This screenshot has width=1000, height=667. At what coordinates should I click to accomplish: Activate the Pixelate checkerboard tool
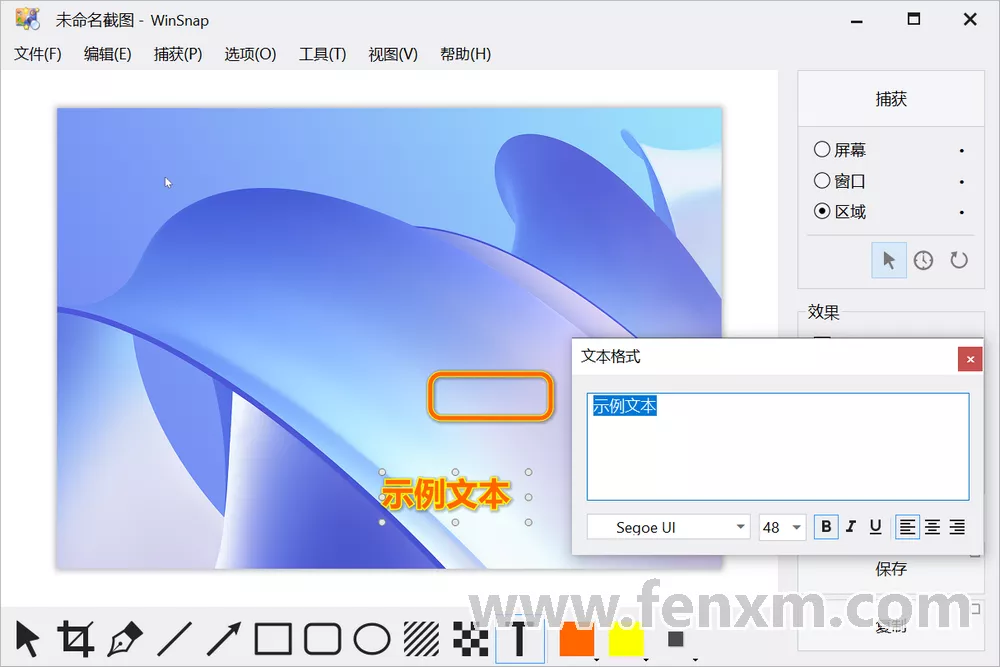(470, 639)
